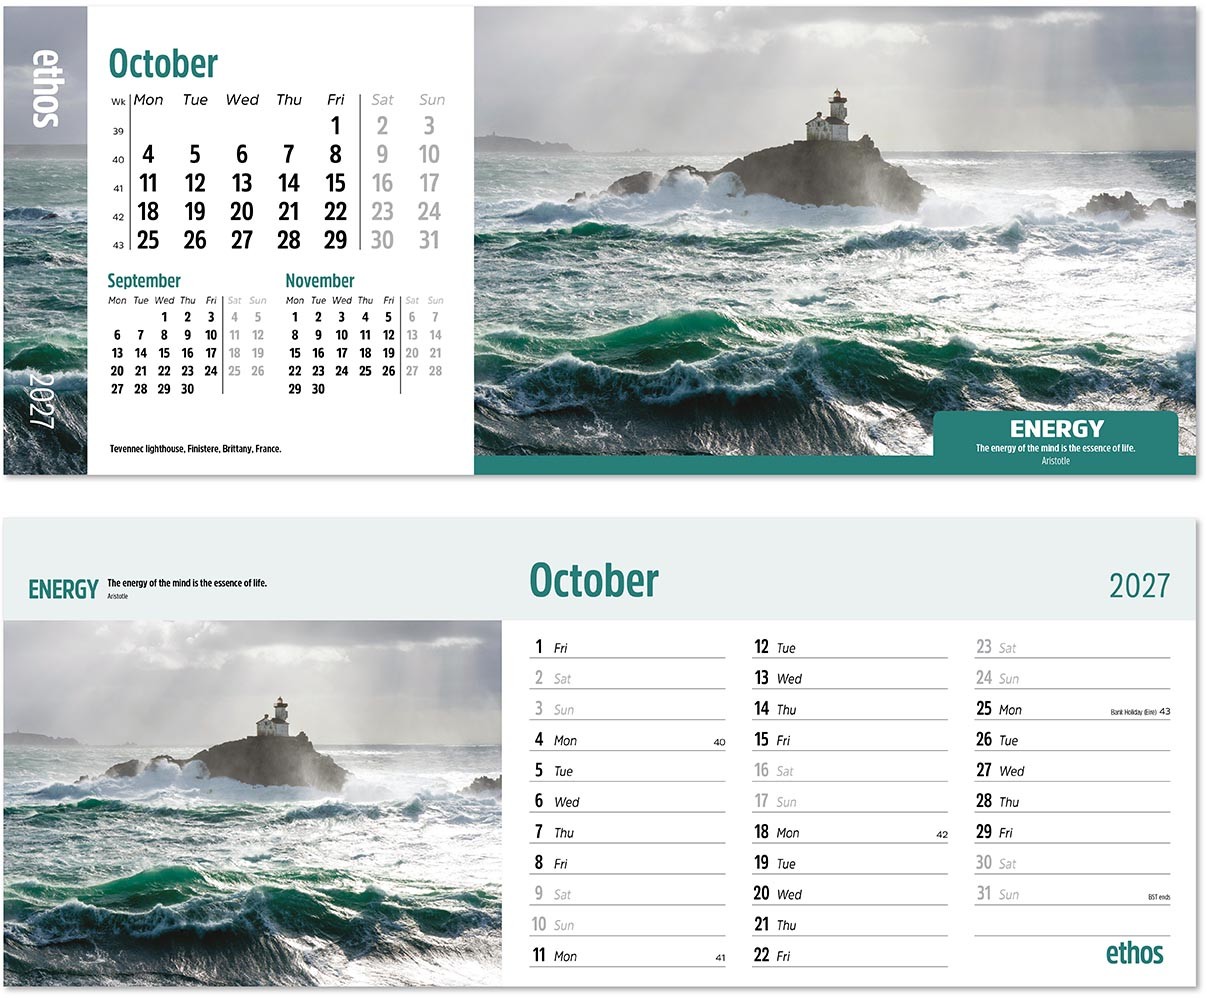Open the October heading on the top calendar
1212x998 pixels.
coord(163,62)
